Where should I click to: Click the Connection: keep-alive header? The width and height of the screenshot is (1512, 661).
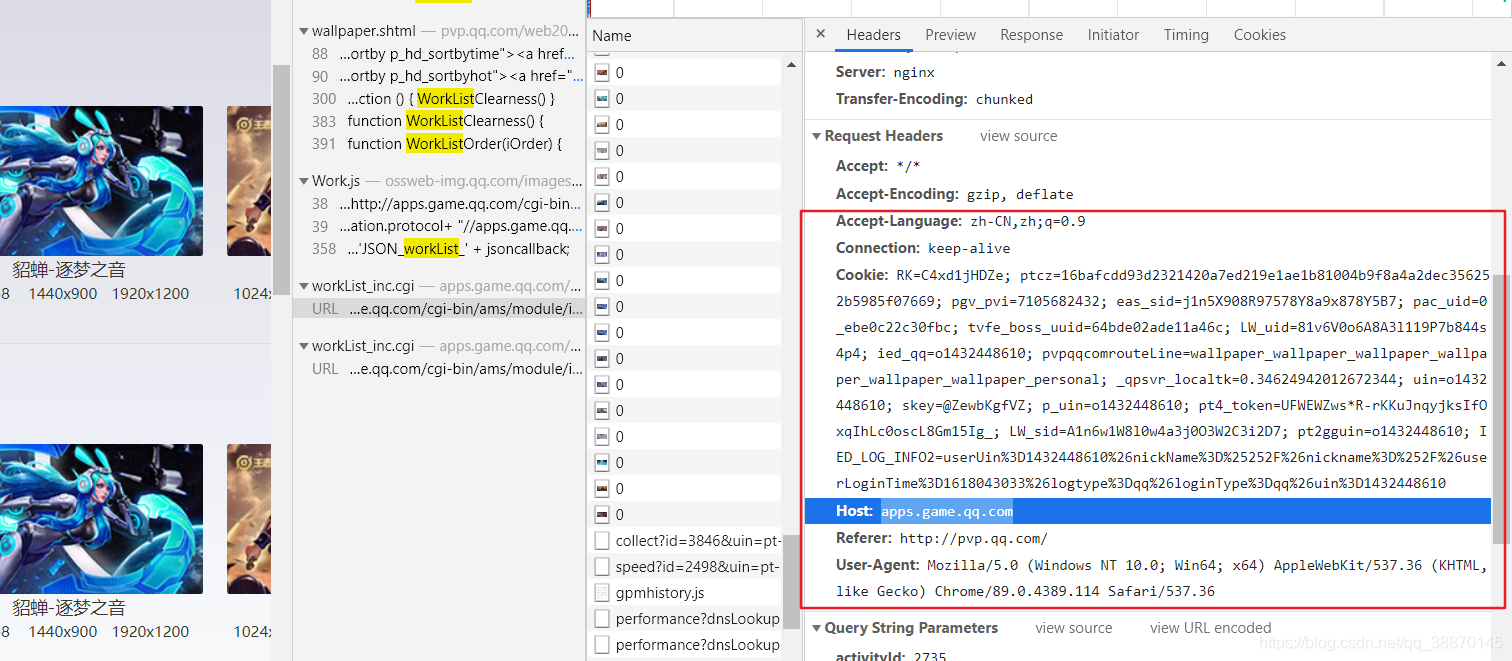click(x=923, y=248)
